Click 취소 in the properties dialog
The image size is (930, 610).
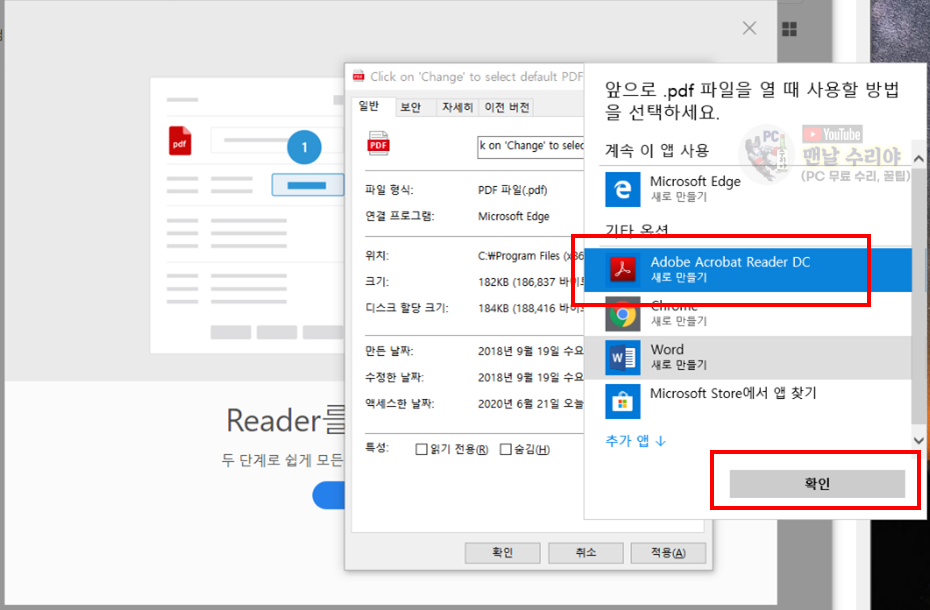585,552
